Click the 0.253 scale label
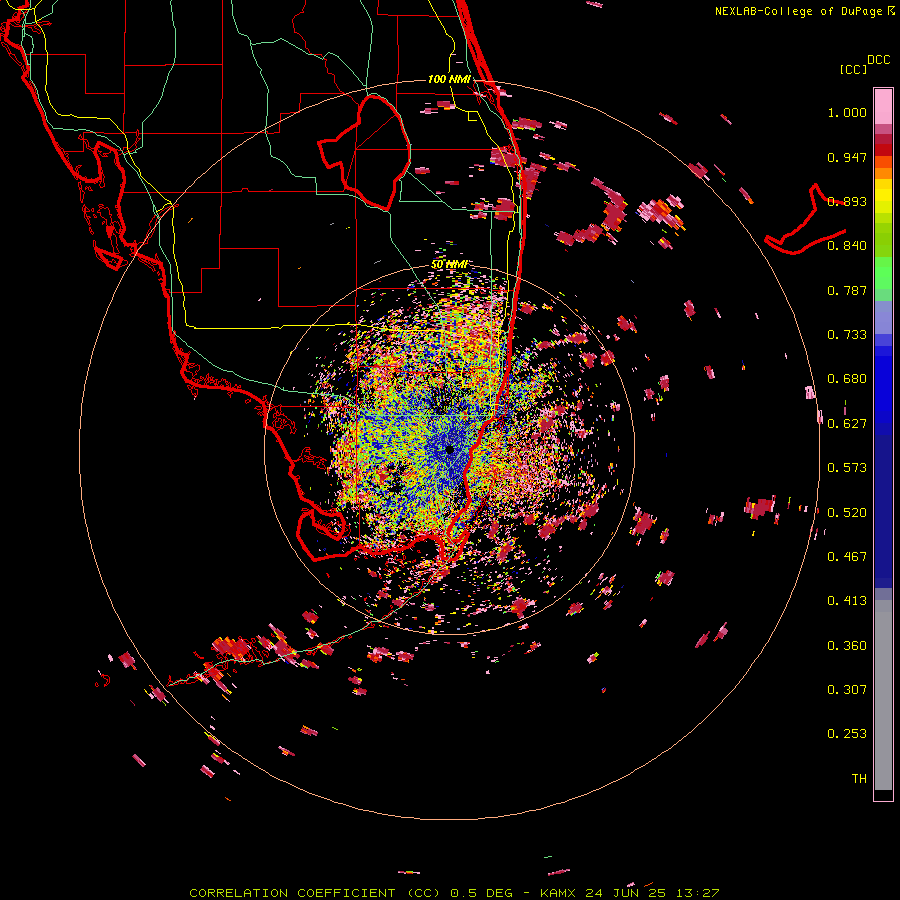This screenshot has height=900, width=900. coord(847,734)
